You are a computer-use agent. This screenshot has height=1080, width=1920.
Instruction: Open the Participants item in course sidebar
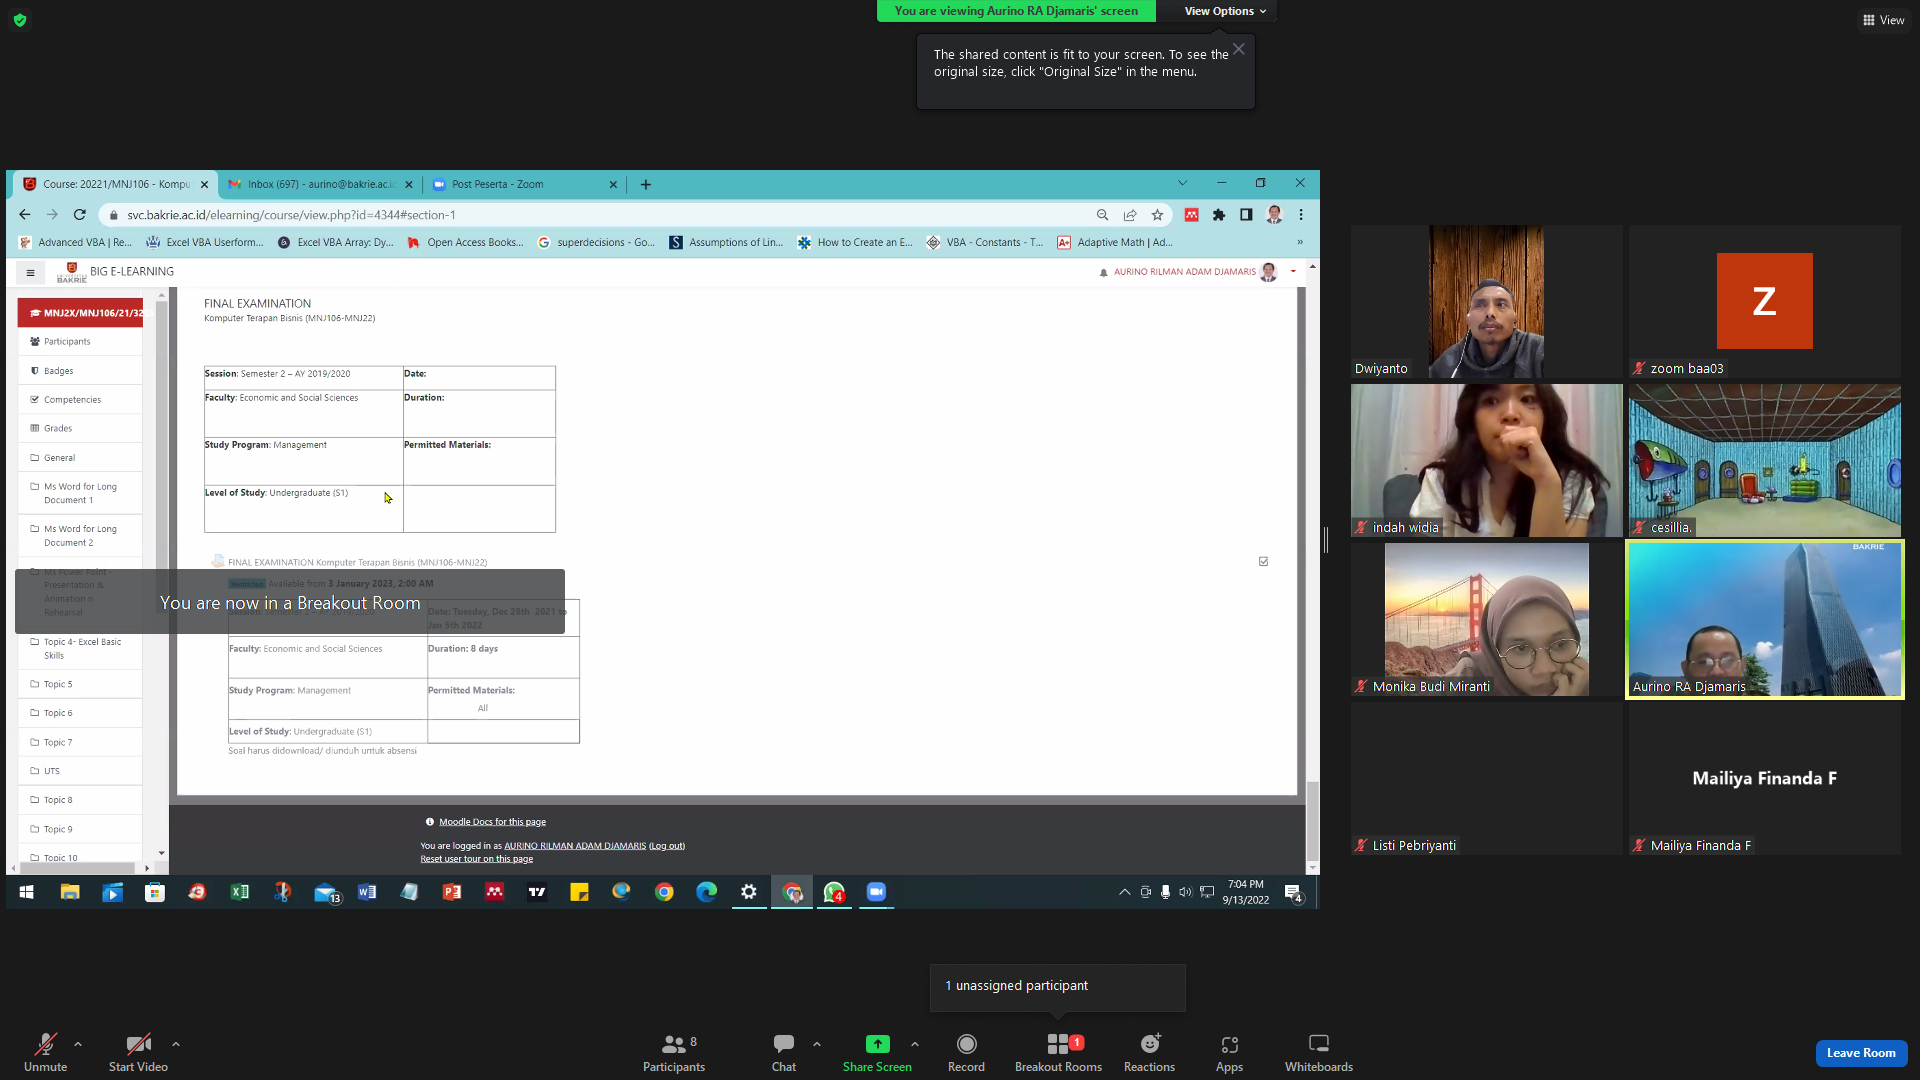[x=79, y=342]
